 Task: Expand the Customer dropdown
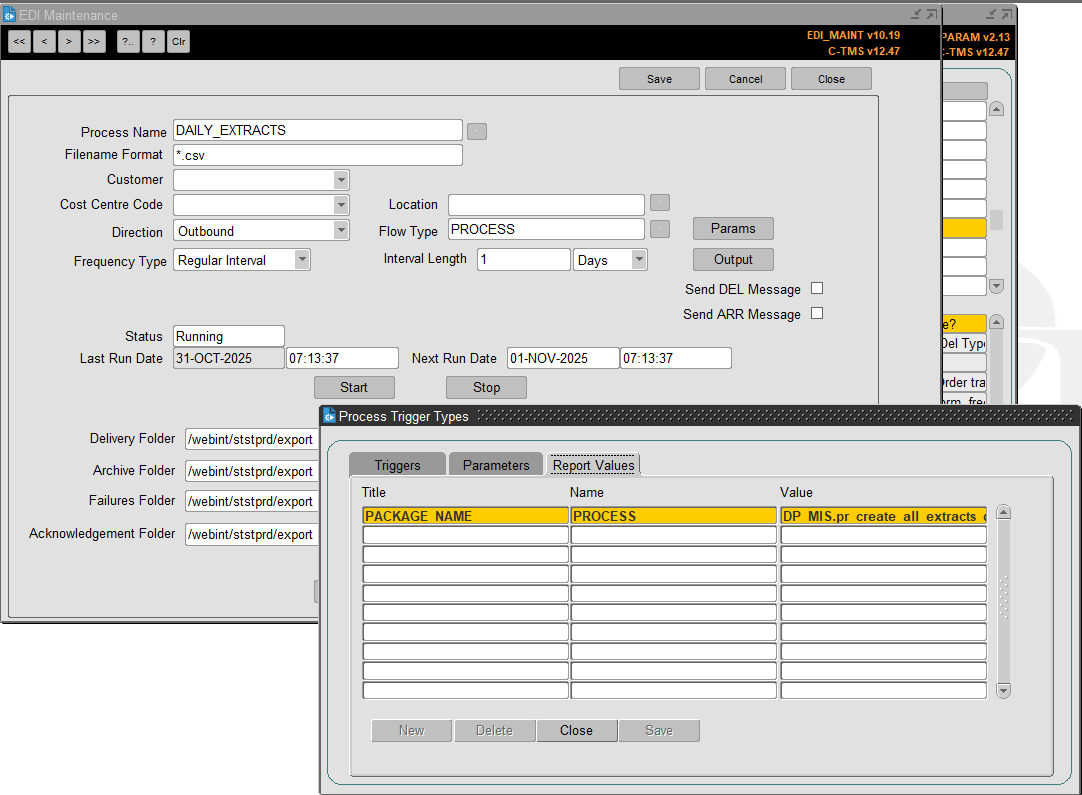point(341,180)
